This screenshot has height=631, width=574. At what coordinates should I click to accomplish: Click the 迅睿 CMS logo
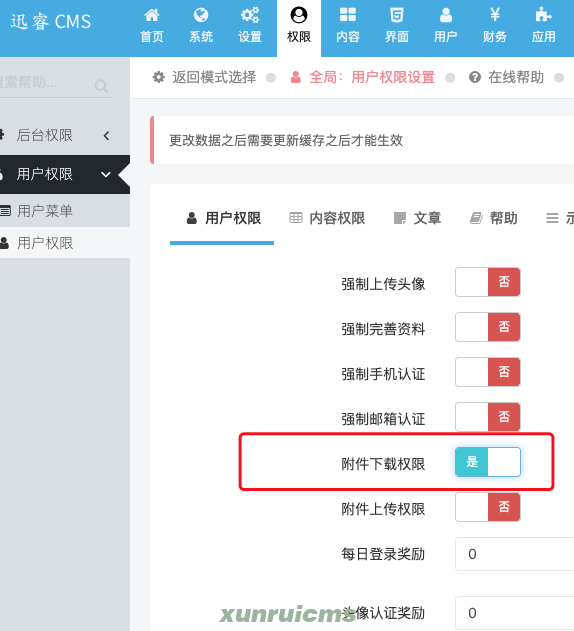[51, 21]
